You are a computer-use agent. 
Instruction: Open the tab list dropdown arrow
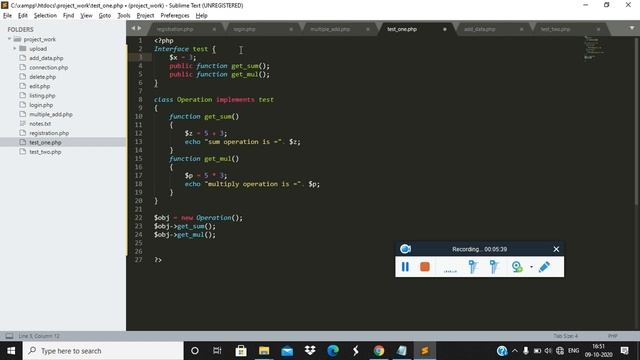[631, 28]
